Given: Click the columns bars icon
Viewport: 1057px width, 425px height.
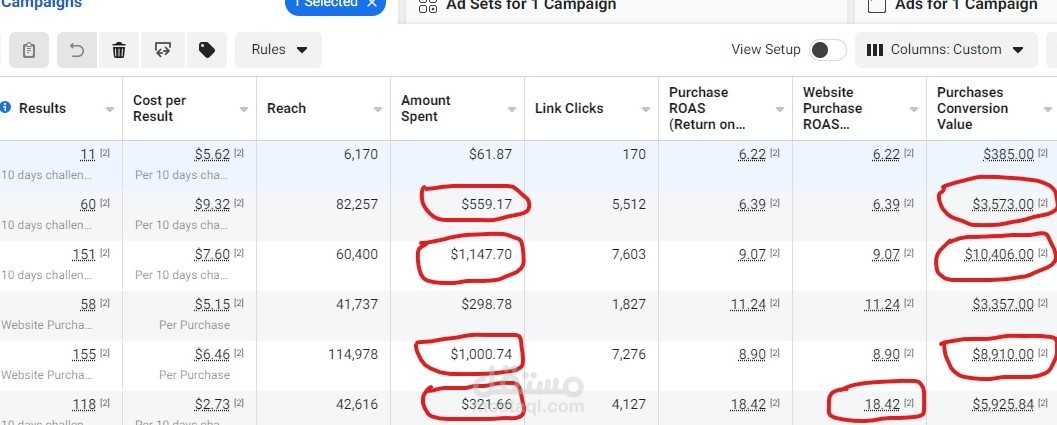Looking at the screenshot, I should tap(875, 50).
